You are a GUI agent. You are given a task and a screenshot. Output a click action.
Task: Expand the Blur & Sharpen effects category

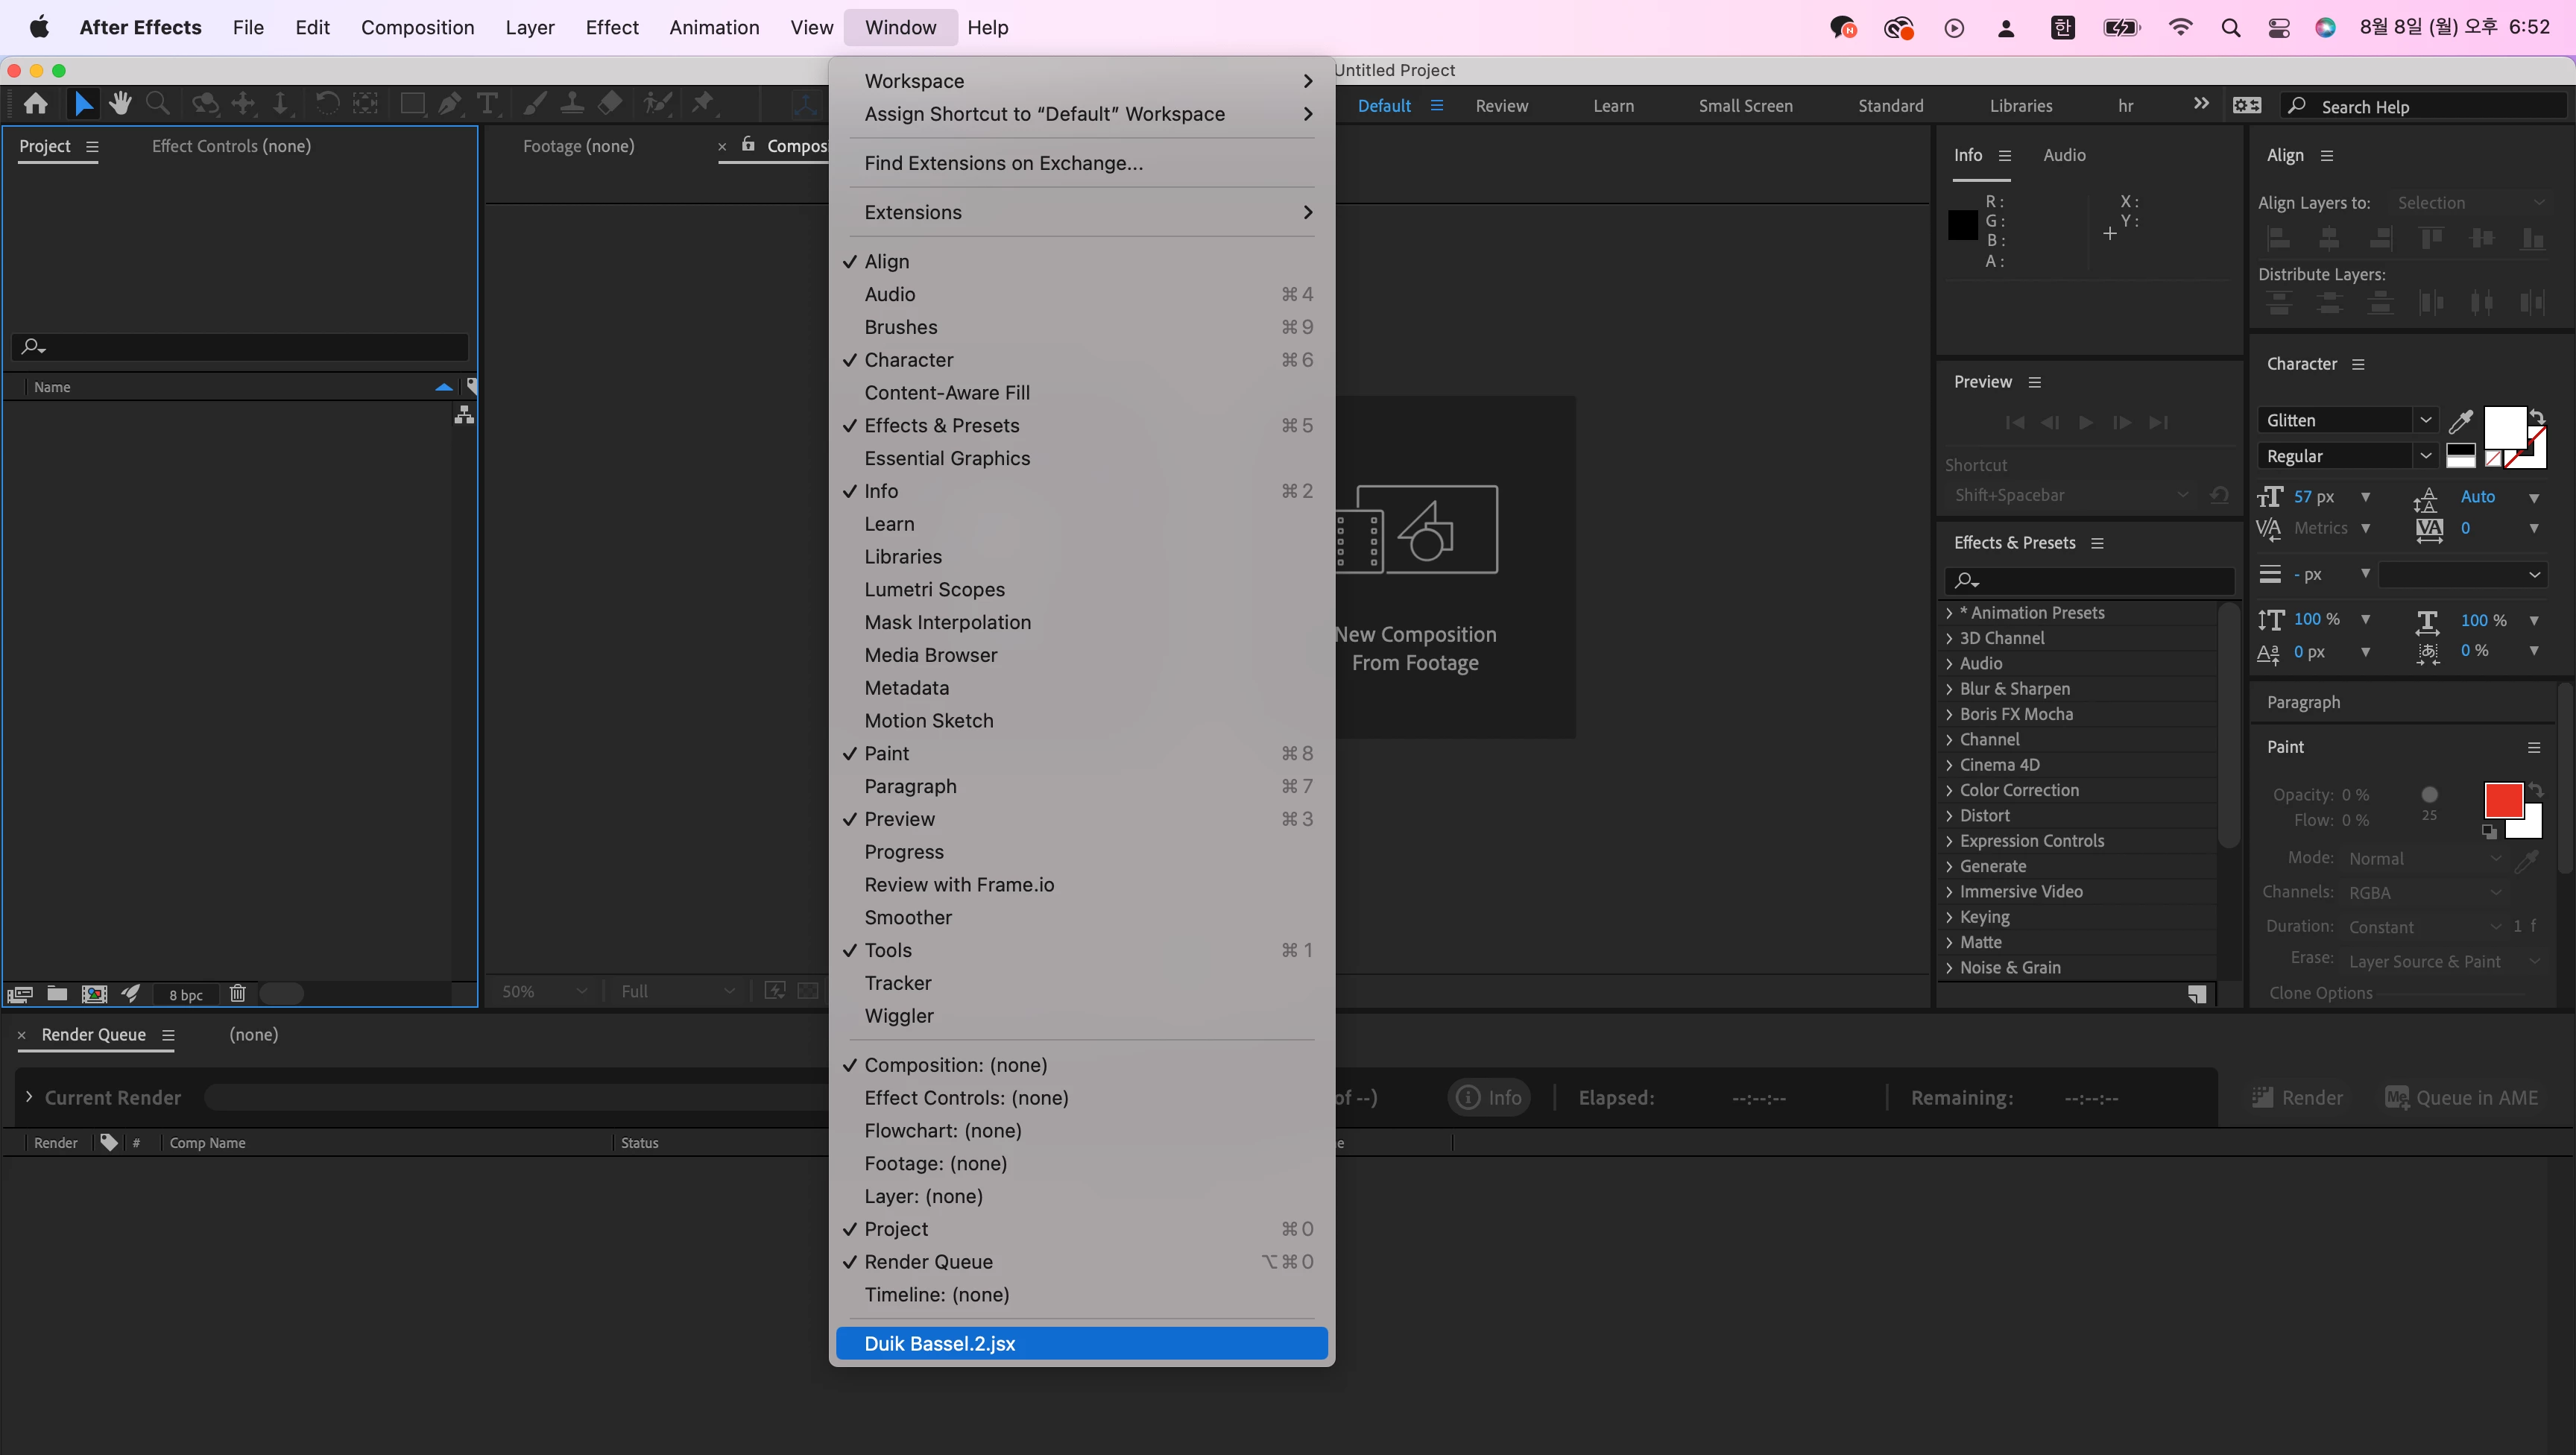1949,688
